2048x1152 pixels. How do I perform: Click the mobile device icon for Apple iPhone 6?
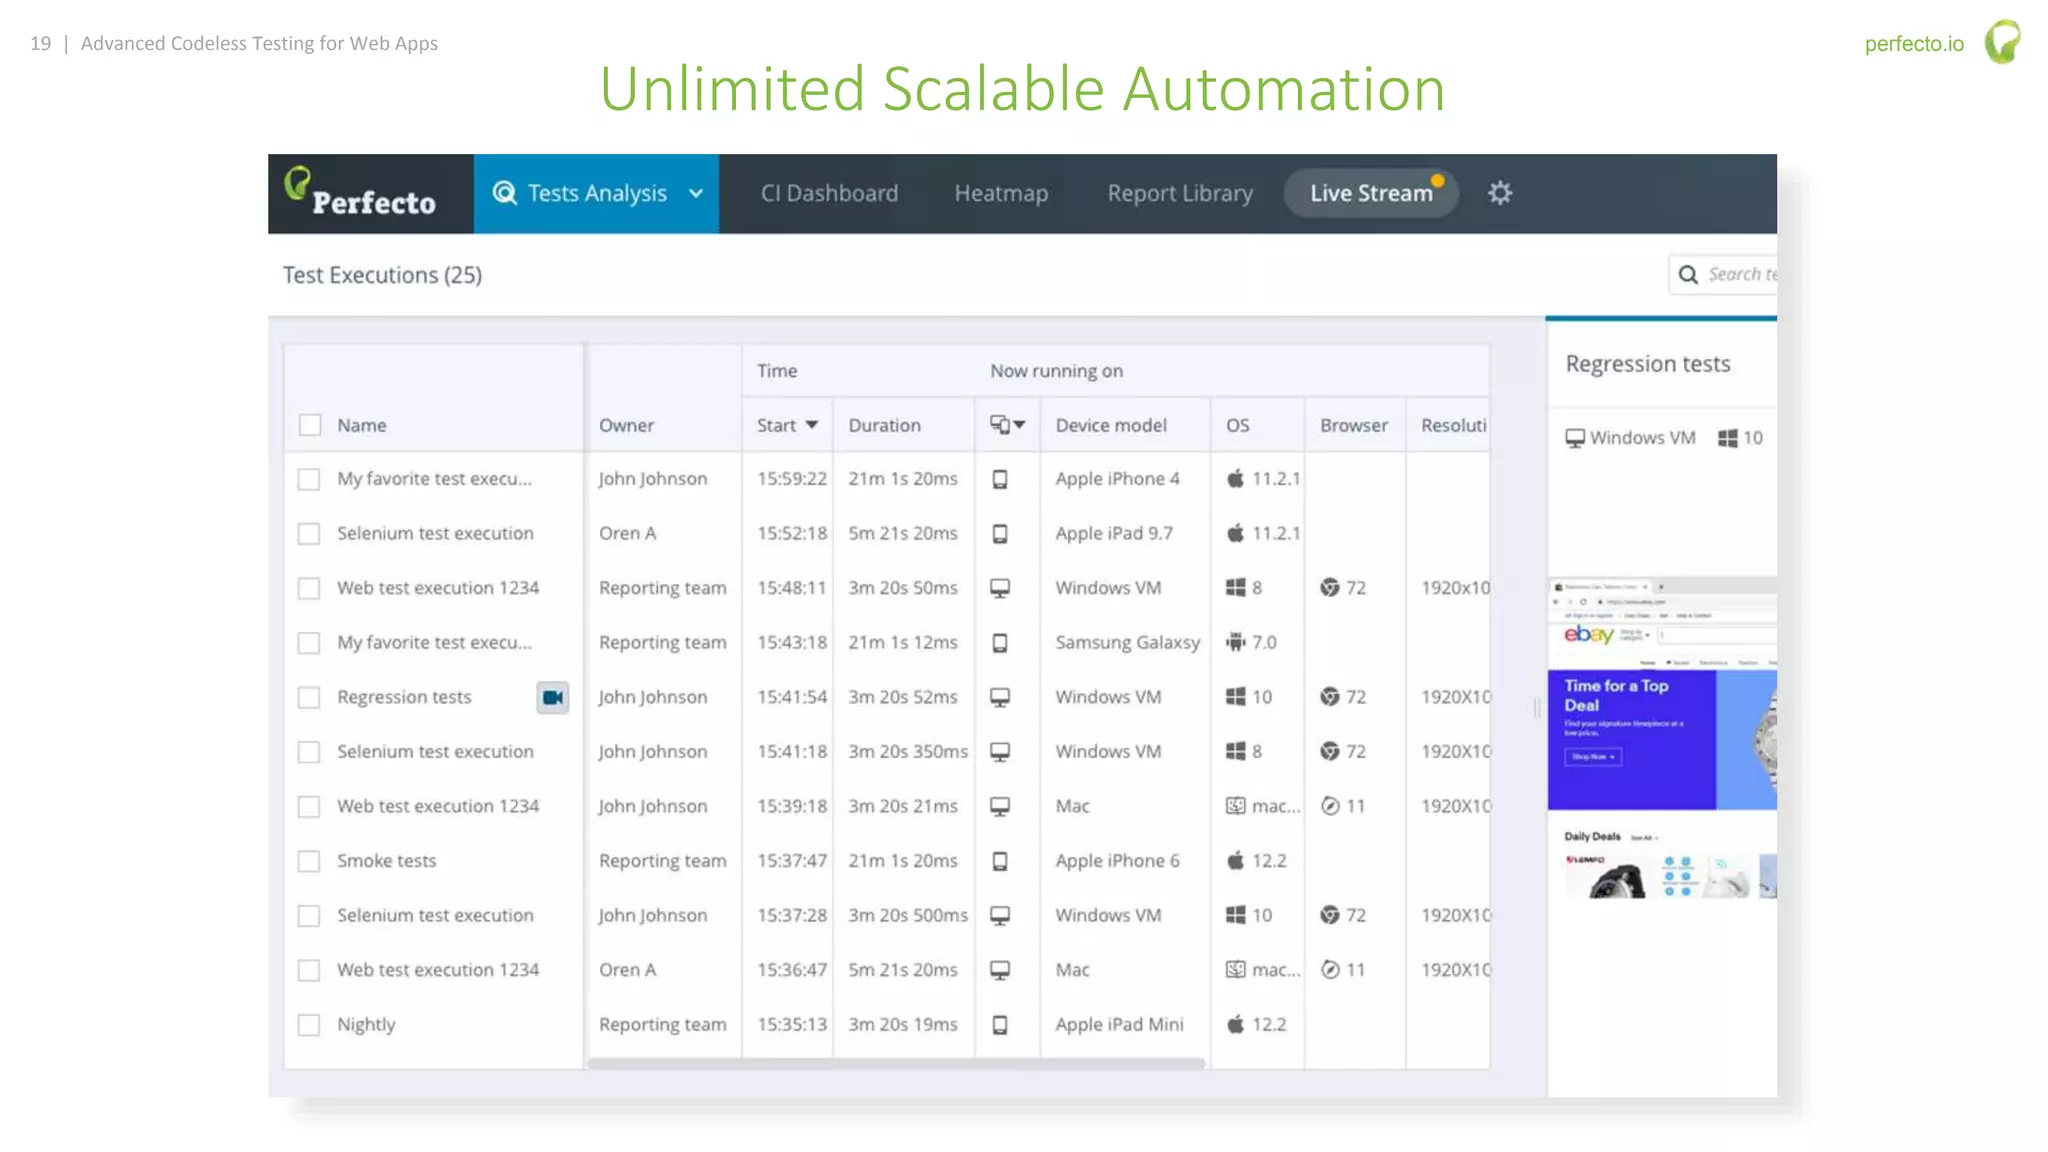1000,861
